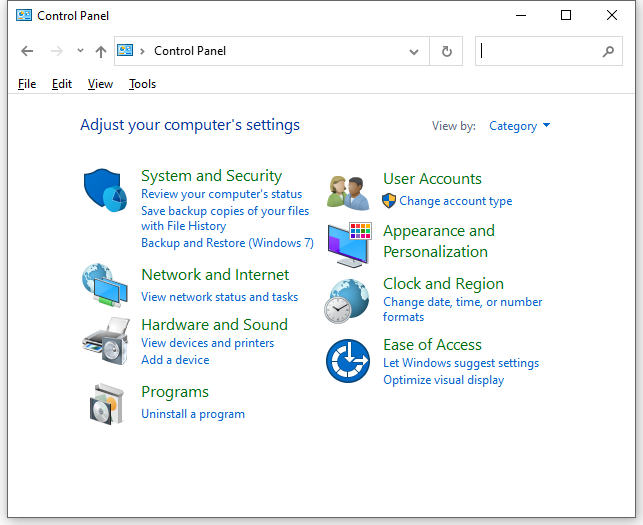This screenshot has height=525, width=643.
Task: Click View devices and printers
Action: point(207,343)
